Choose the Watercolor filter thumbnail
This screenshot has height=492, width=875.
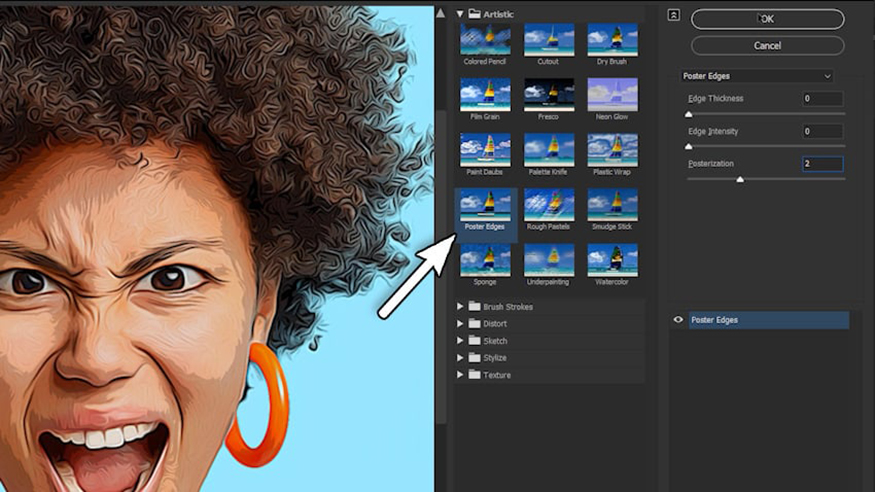pyautogui.click(x=612, y=260)
